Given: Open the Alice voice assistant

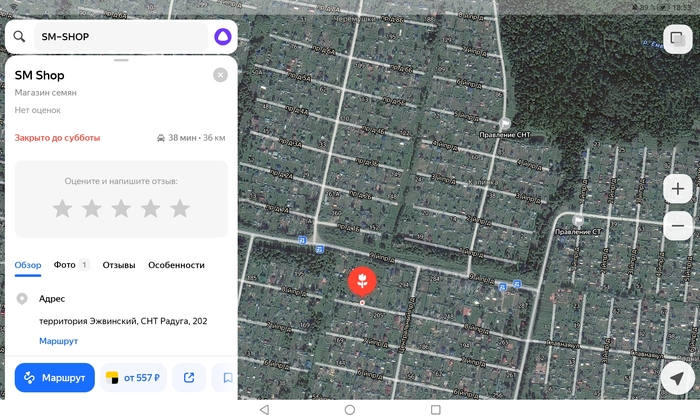Looking at the screenshot, I should 223,37.
